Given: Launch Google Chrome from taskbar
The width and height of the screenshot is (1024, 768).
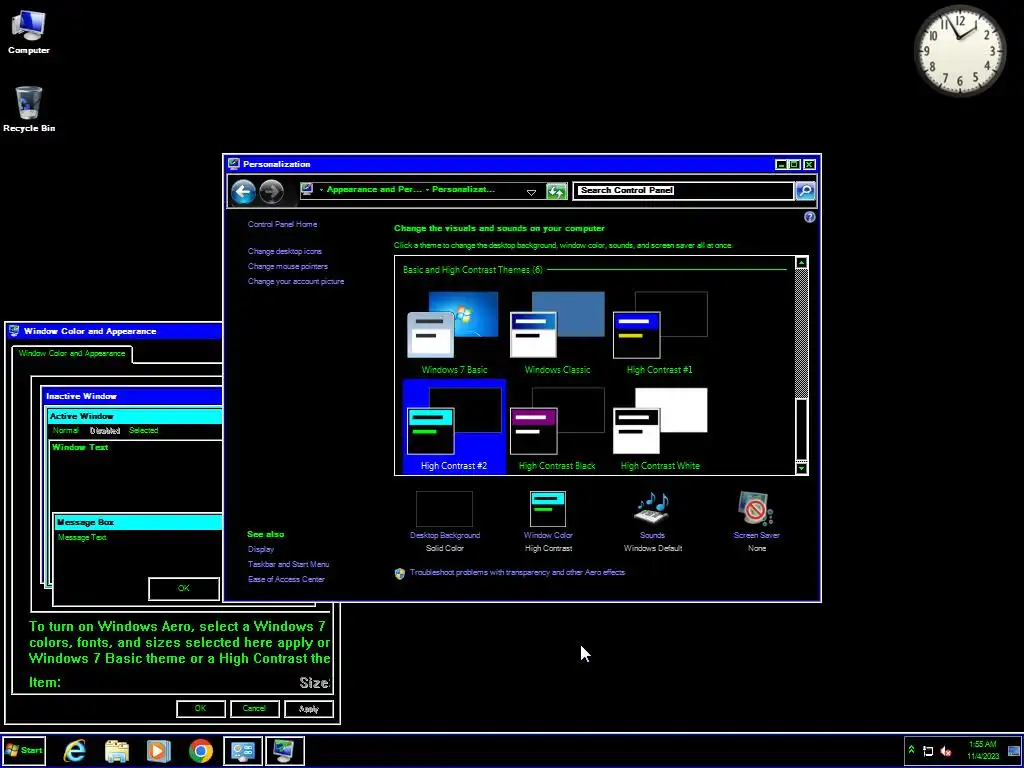Looking at the screenshot, I should coord(200,751).
